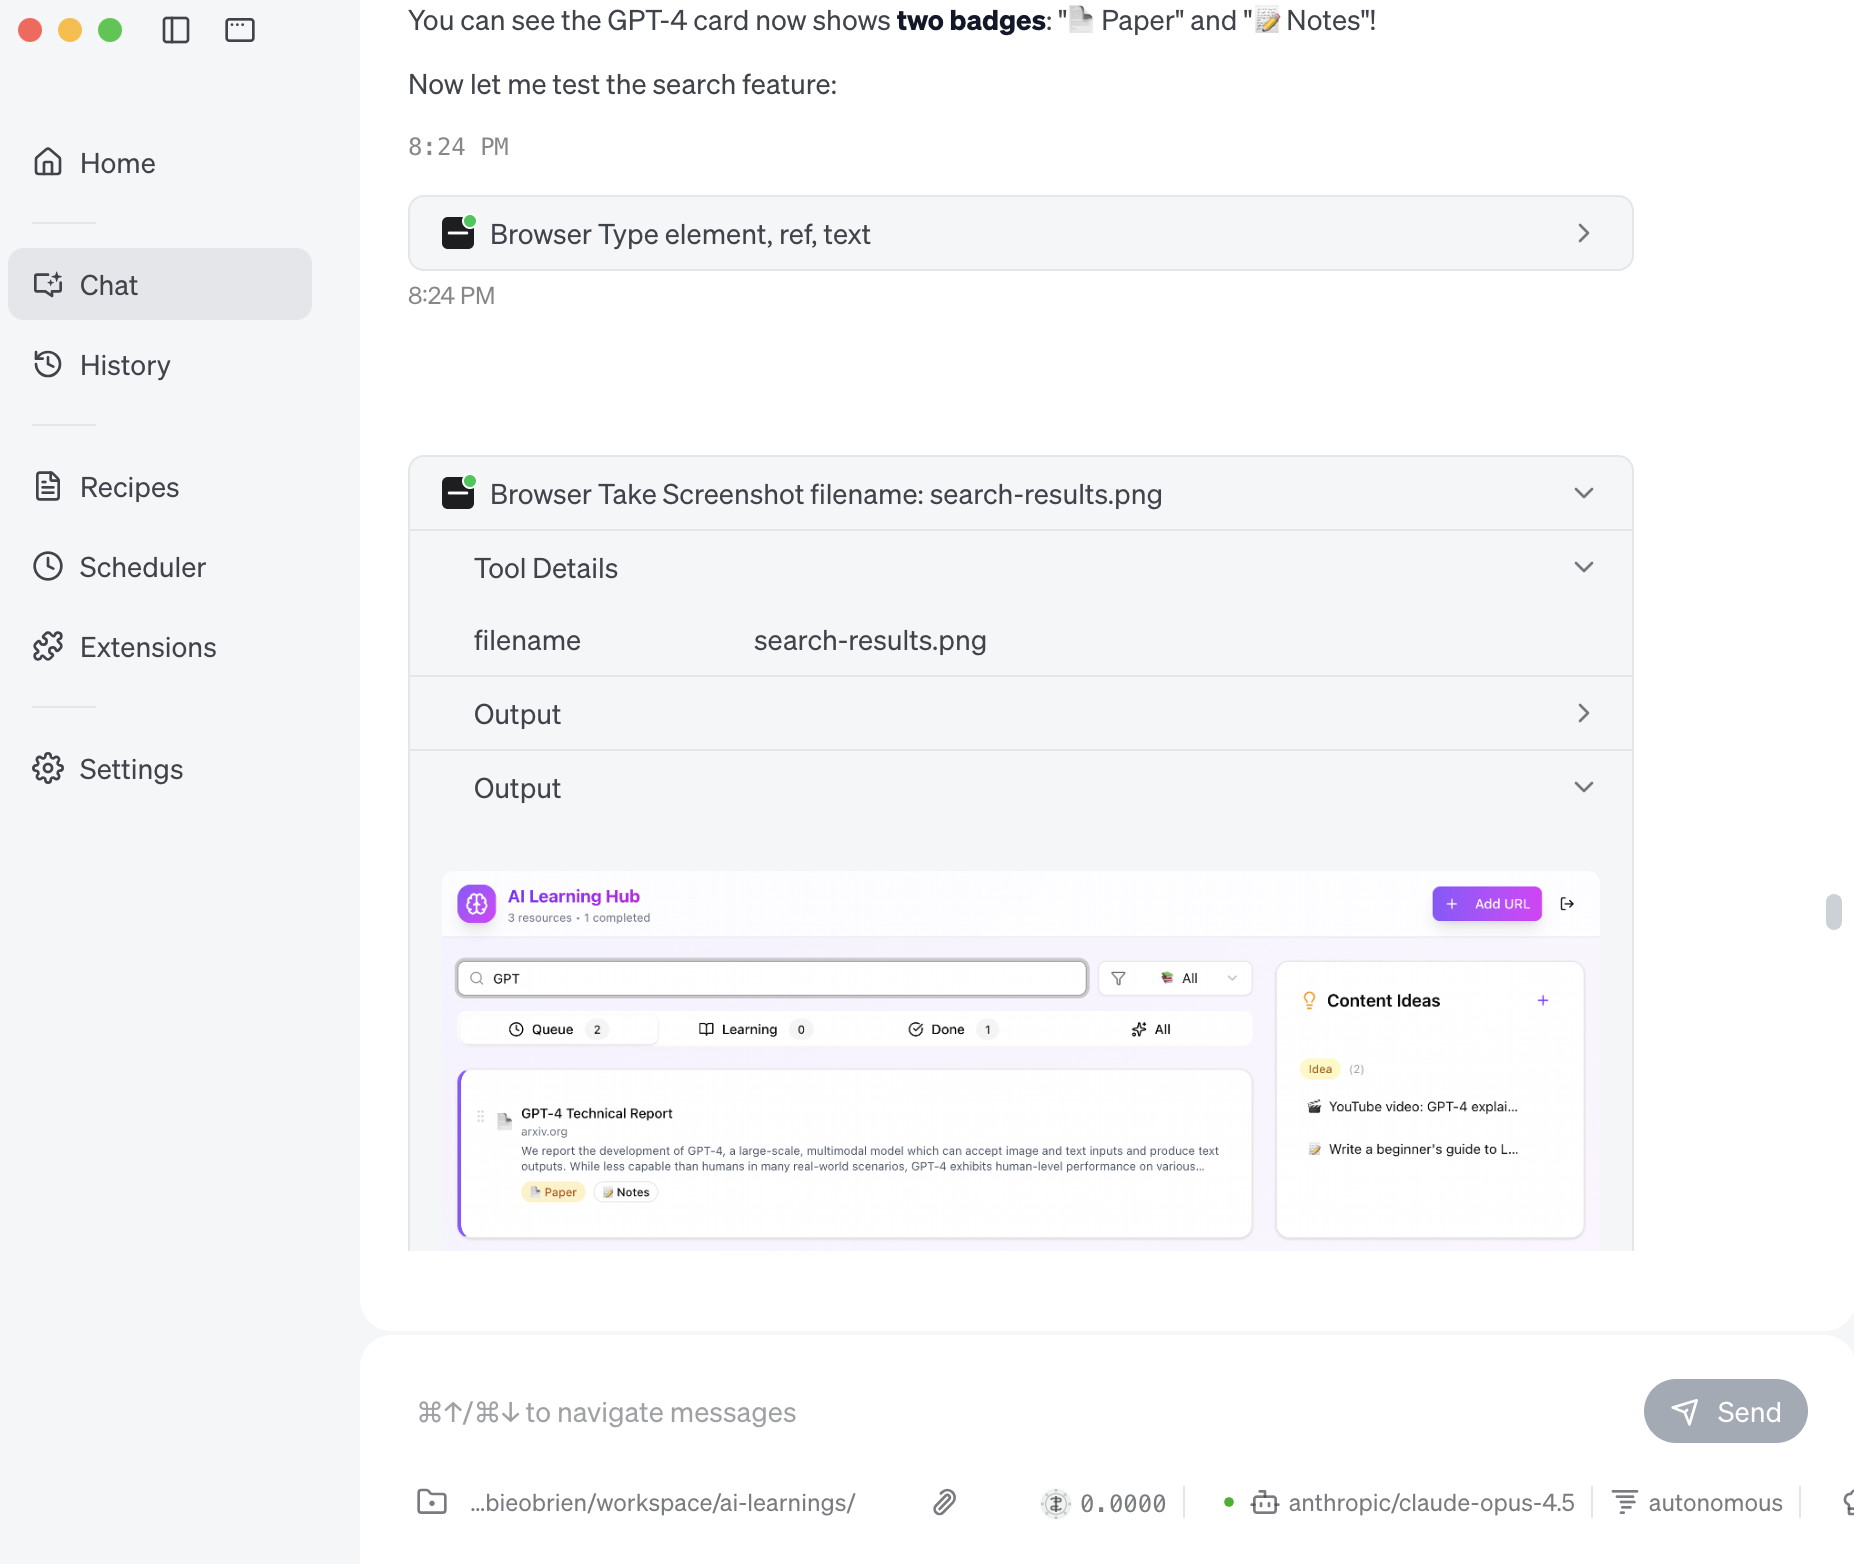Open new window icon in title bar
The image size is (1854, 1564).
point(240,30)
